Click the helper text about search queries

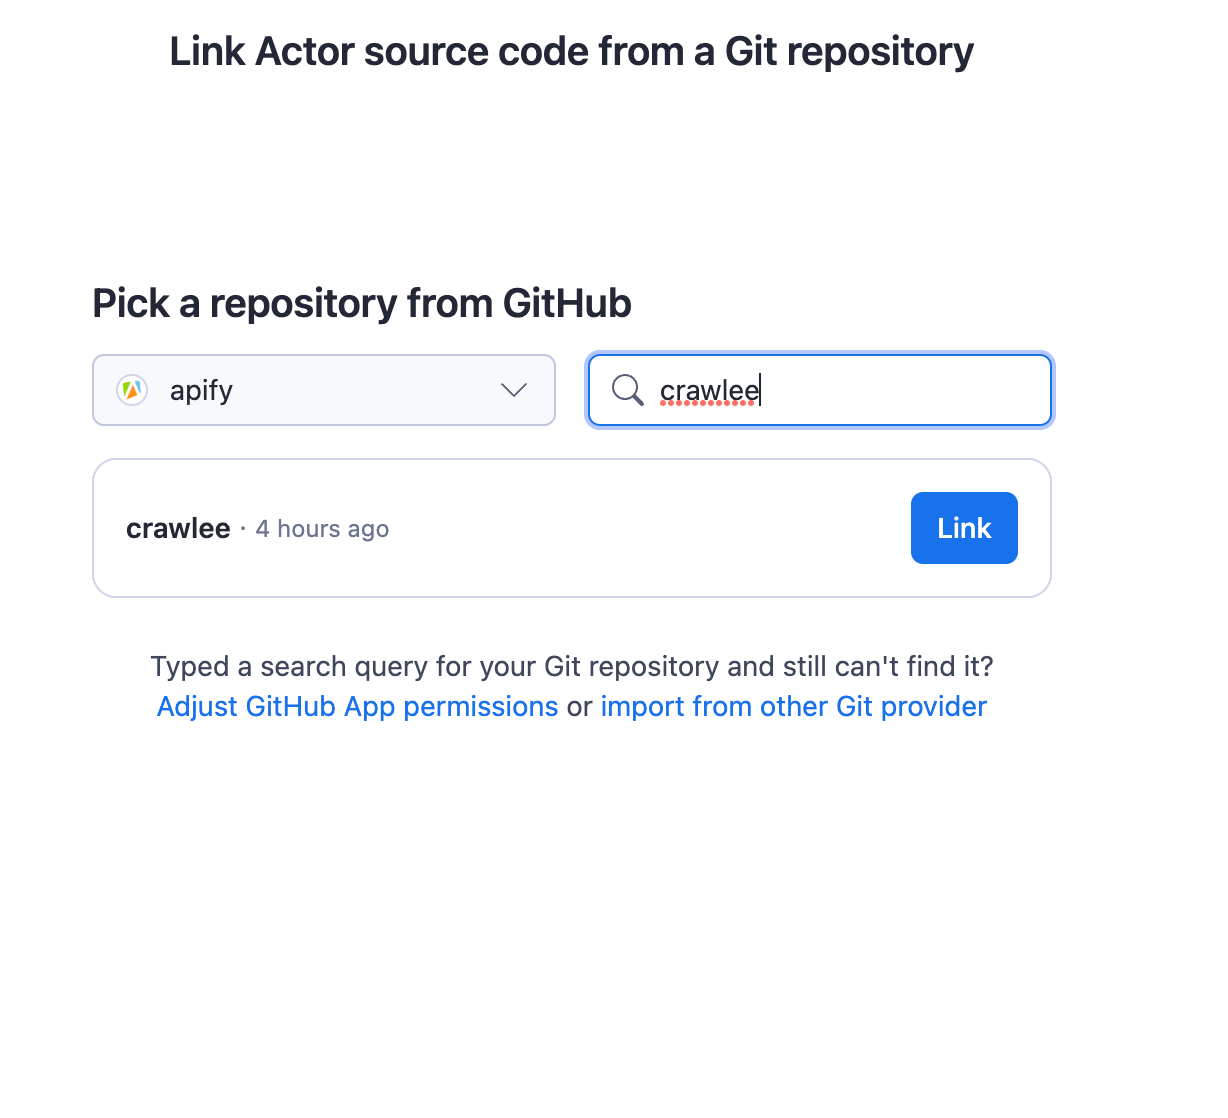571,666
